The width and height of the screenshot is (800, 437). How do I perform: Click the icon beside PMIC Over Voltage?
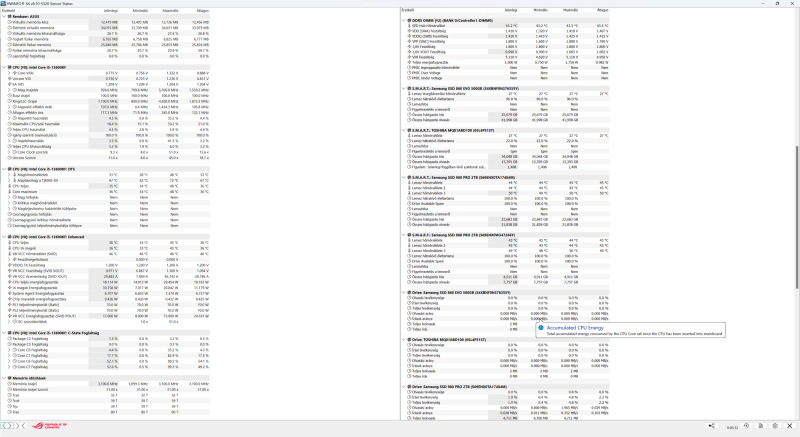pyautogui.click(x=409, y=72)
